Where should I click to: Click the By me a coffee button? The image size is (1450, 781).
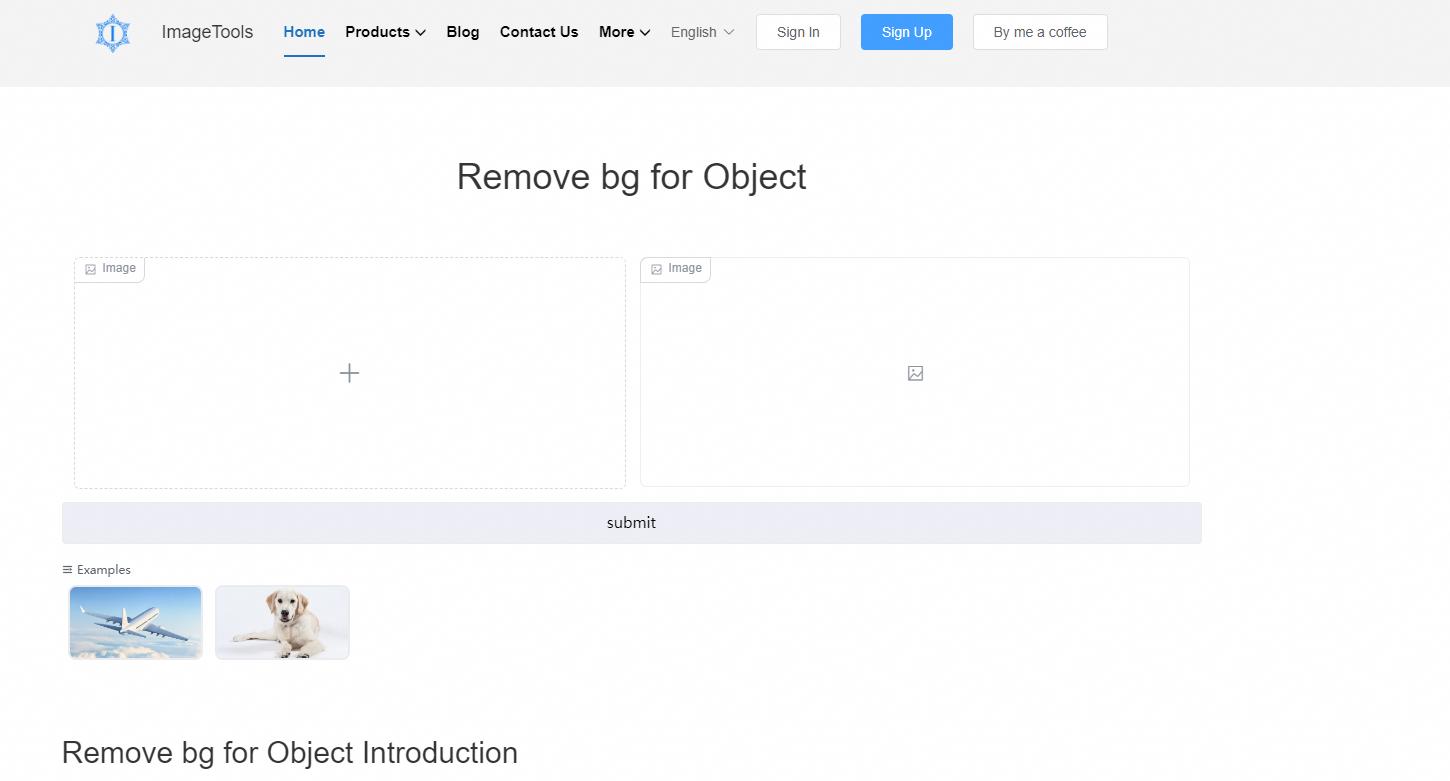1040,32
